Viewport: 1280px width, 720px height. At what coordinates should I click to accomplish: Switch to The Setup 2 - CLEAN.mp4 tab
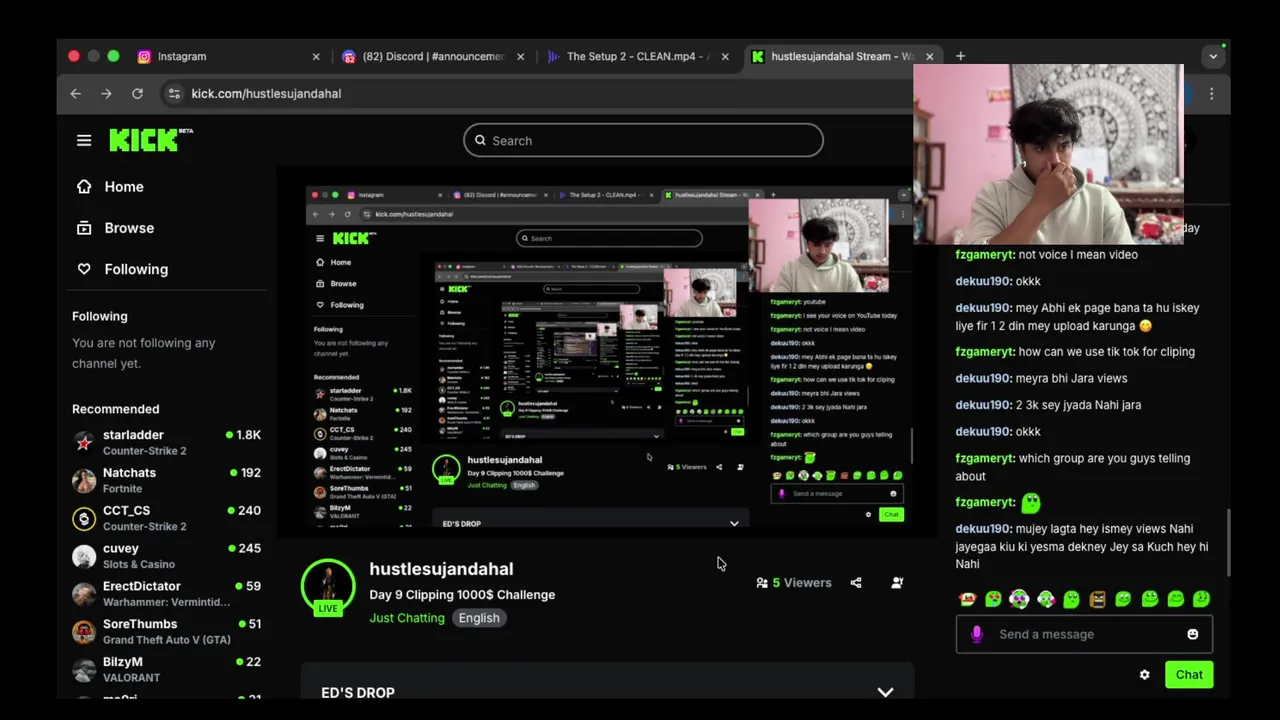[638, 56]
